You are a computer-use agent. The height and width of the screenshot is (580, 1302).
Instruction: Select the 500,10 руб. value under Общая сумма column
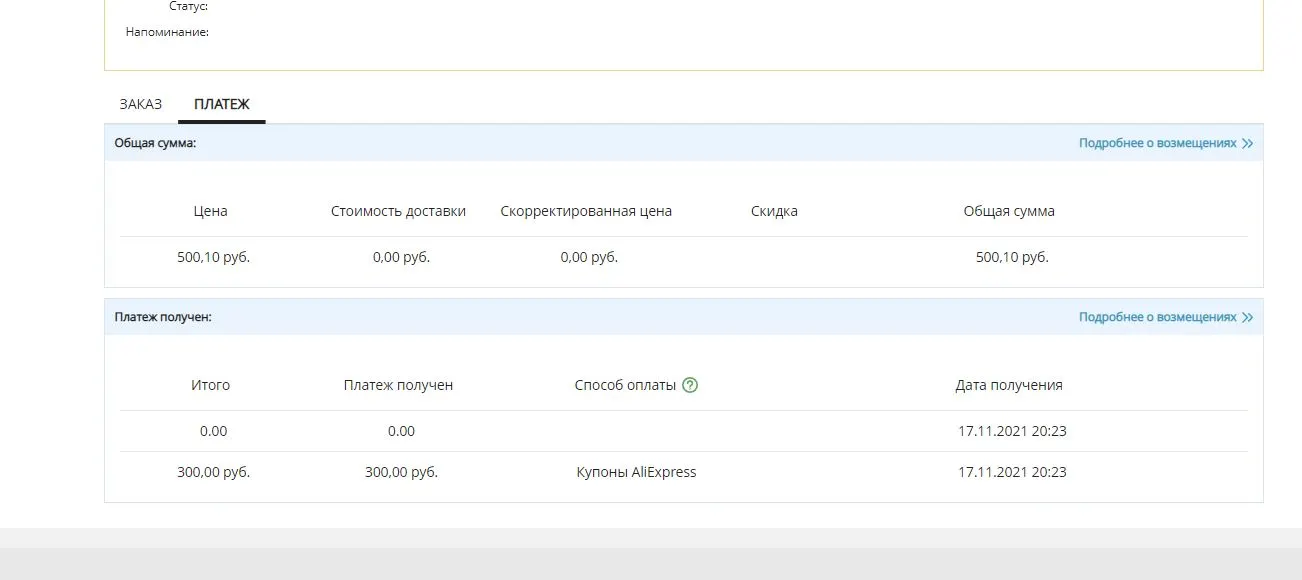tap(1012, 257)
